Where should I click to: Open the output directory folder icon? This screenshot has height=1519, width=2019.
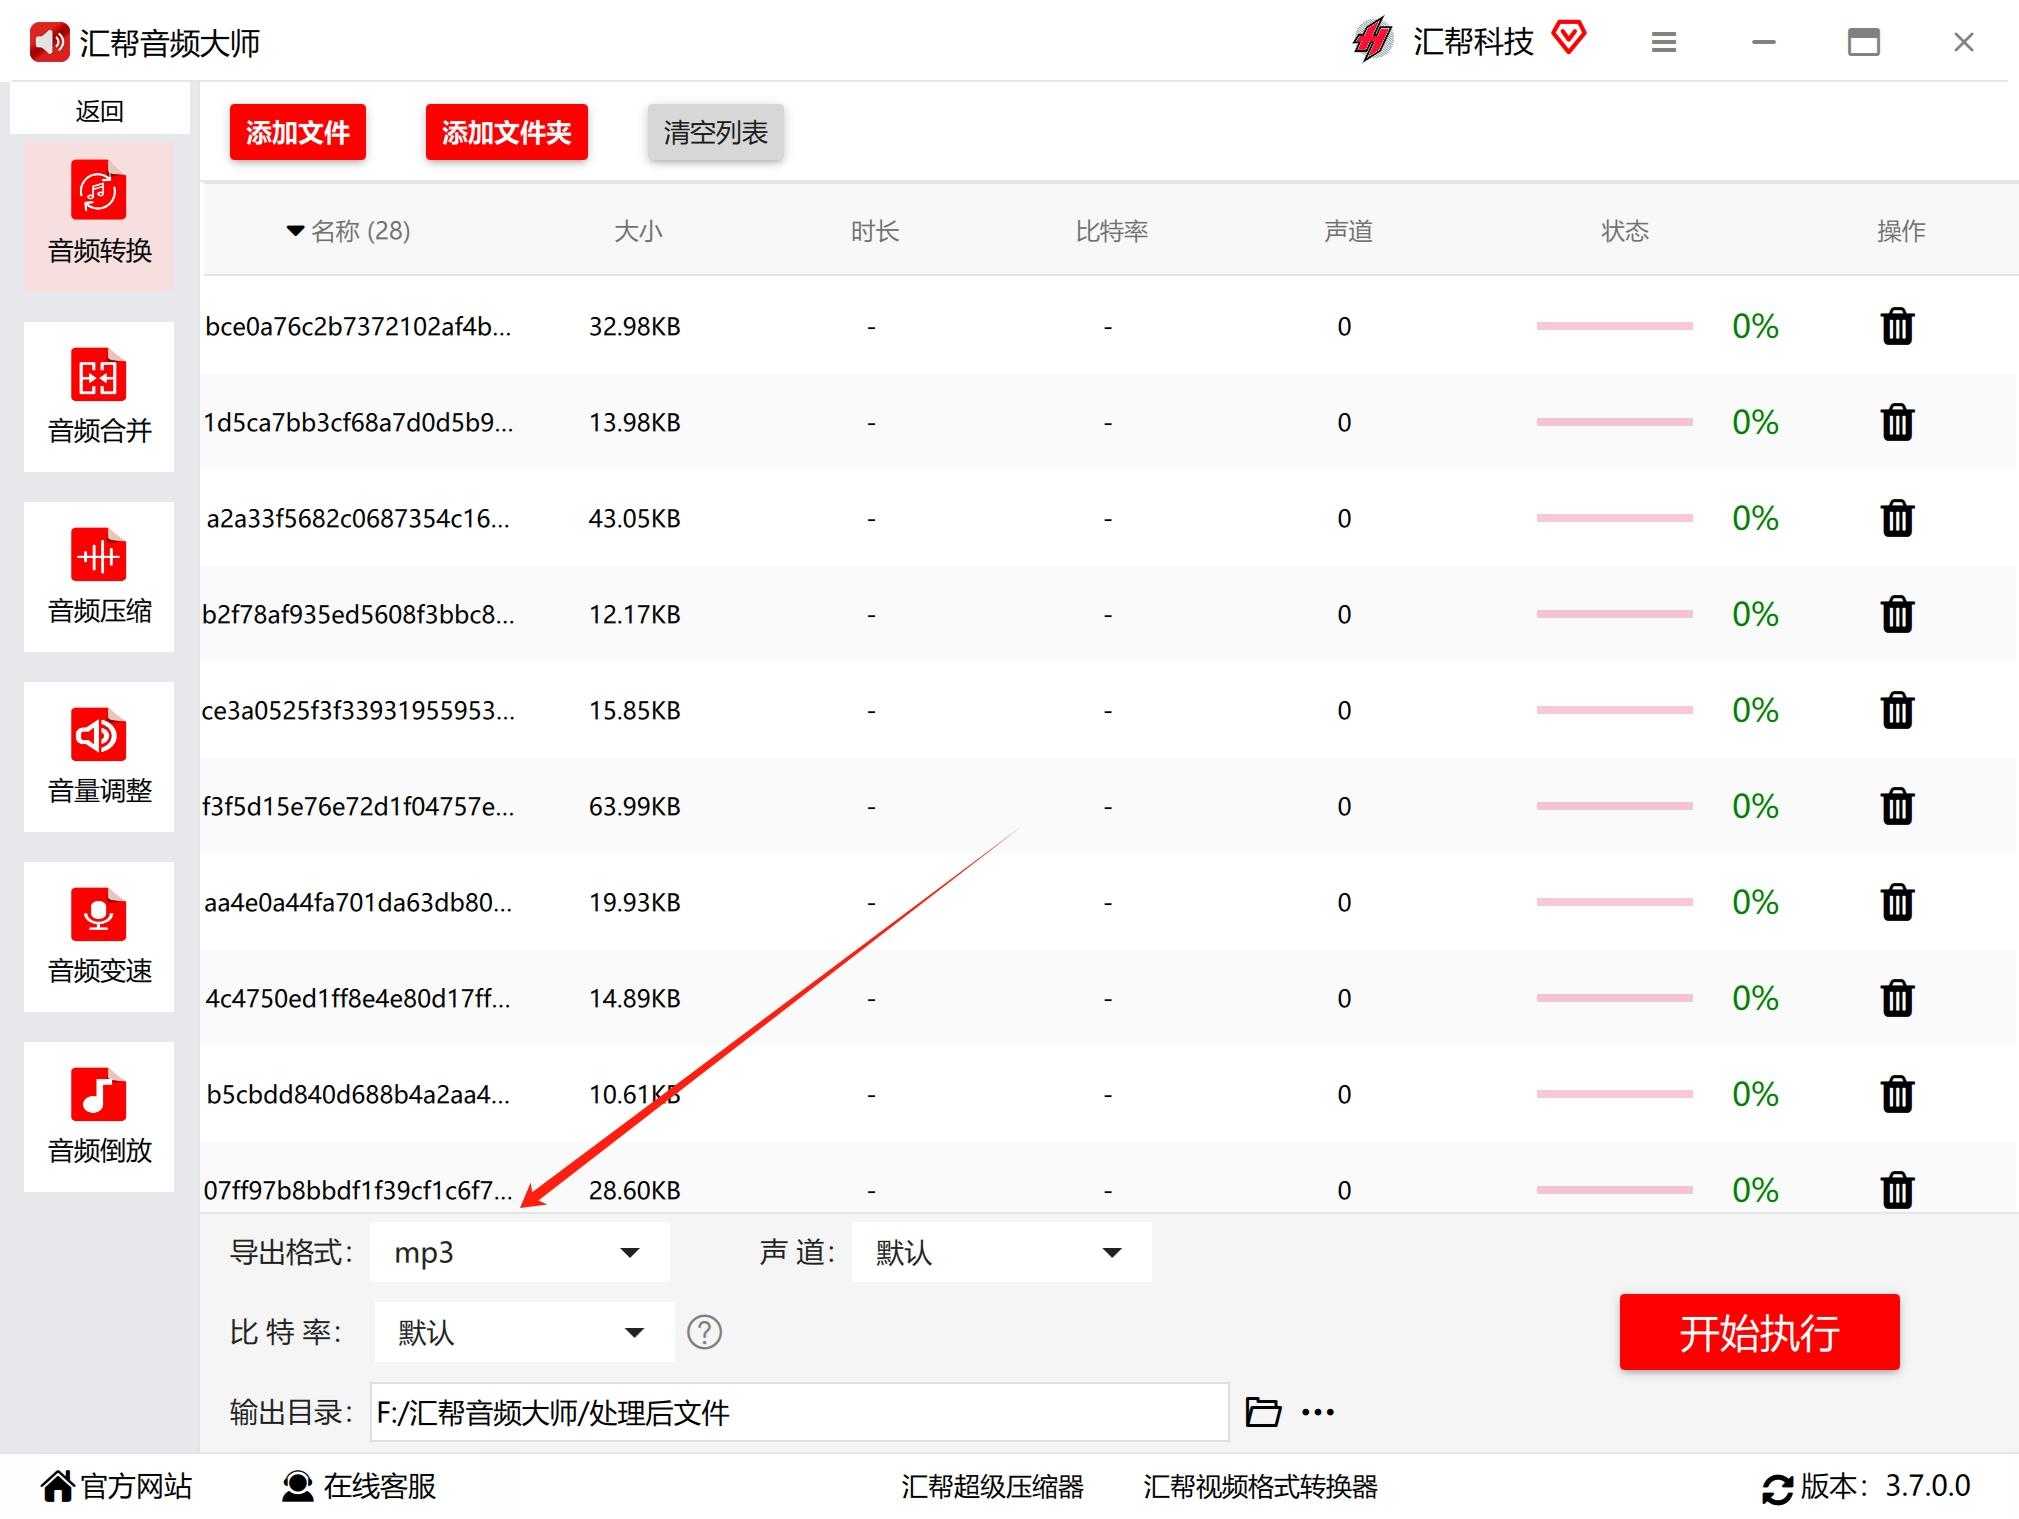point(1264,1412)
